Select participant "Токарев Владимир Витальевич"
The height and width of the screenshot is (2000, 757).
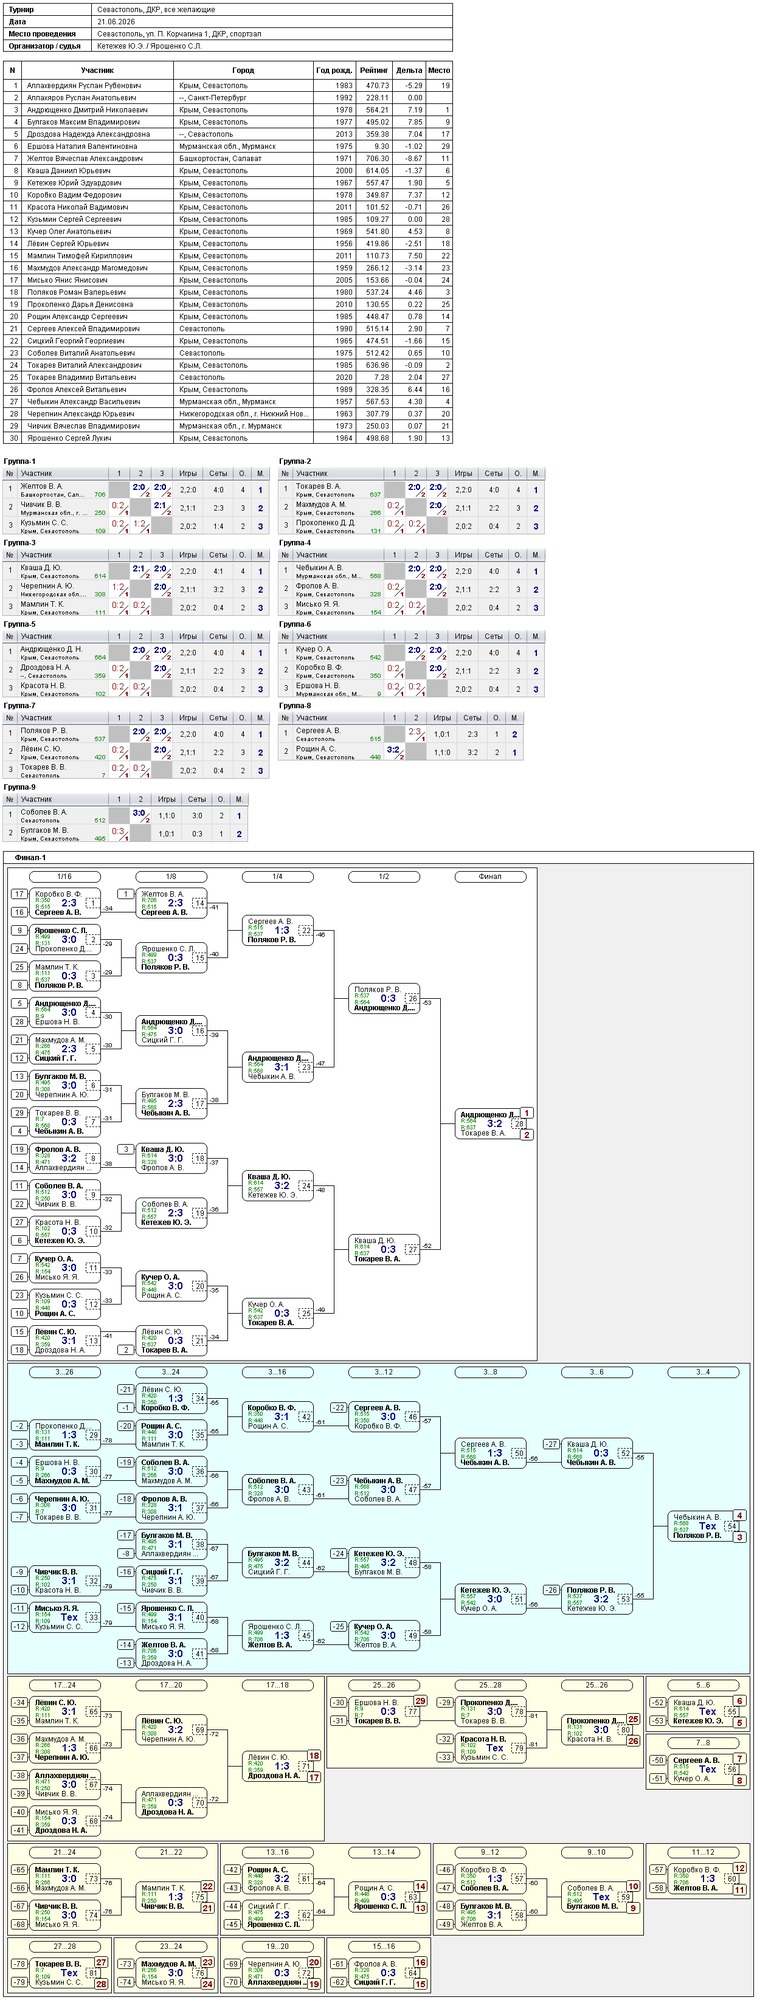click(82, 377)
